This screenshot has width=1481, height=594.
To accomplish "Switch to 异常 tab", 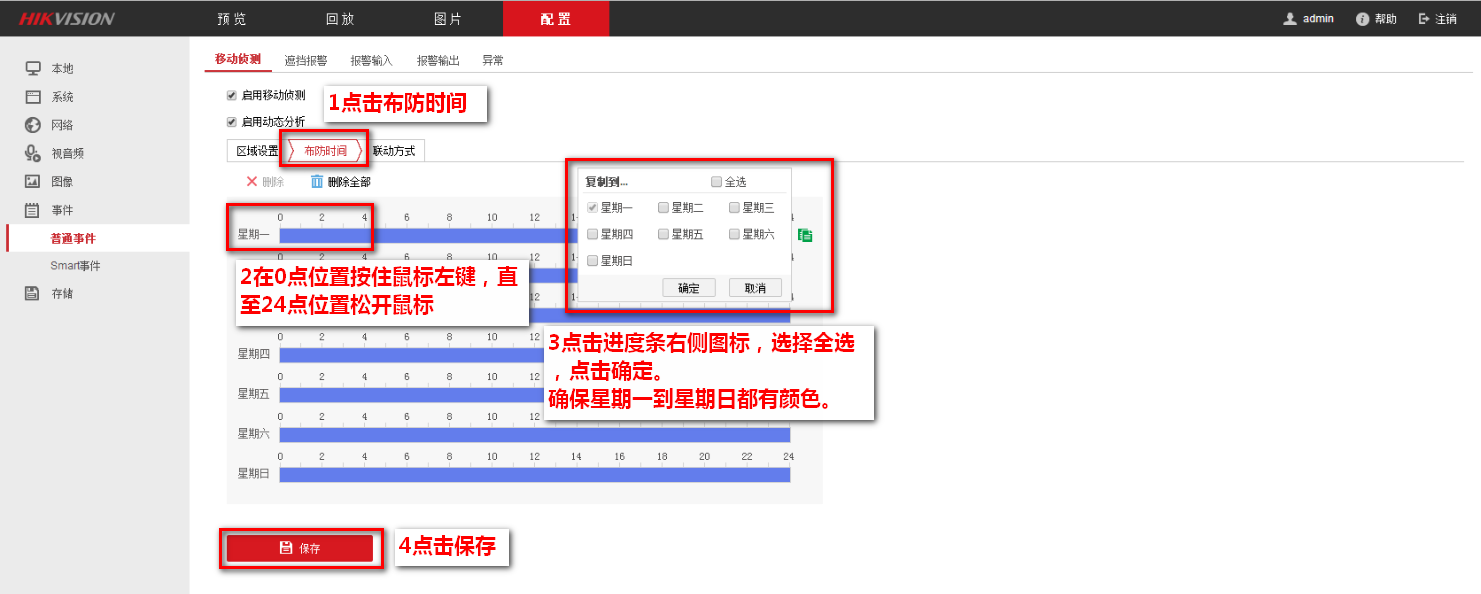I will tap(493, 61).
